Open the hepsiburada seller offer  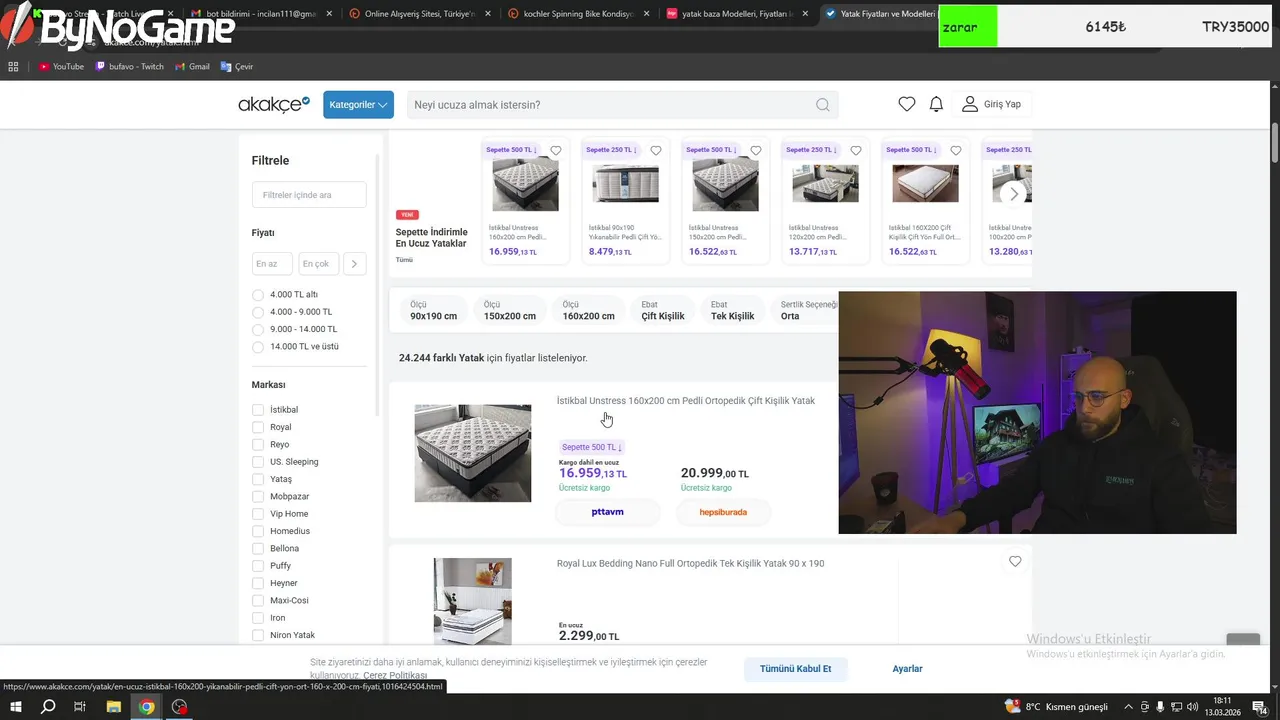coord(724,512)
